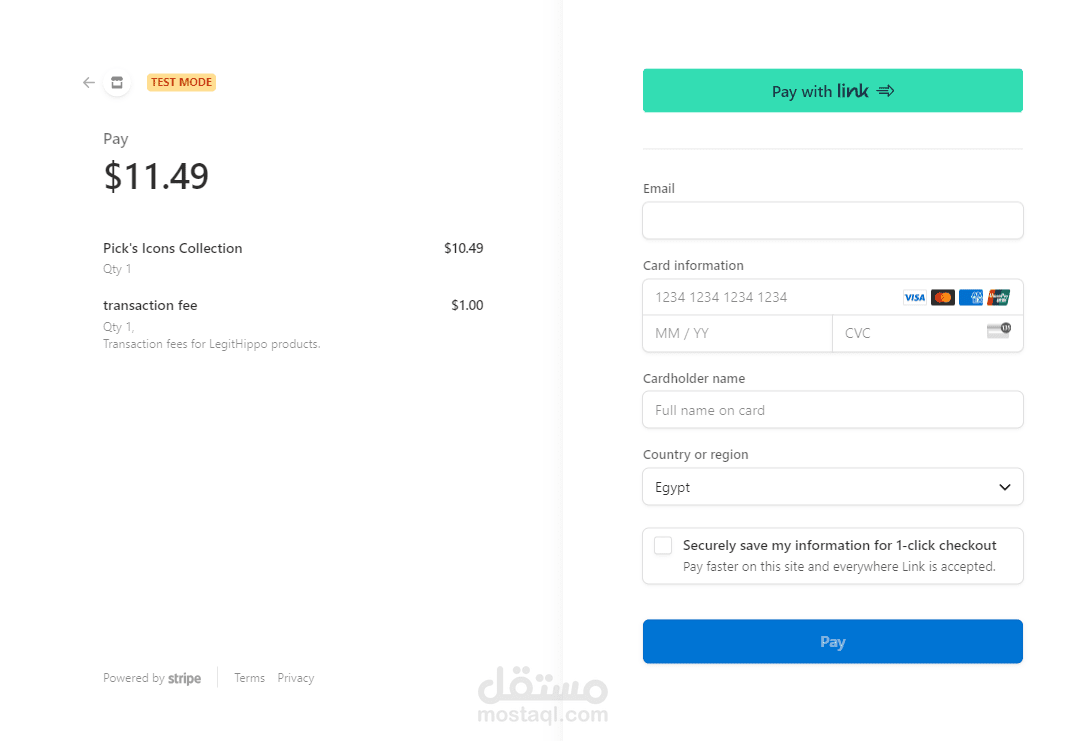Viewport: 1087px width, 741px height.
Task: Open the Privacy link
Action: 296,678
